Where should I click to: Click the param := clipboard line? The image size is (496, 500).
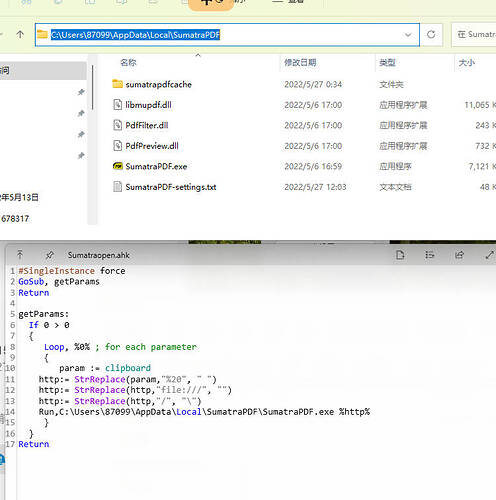click(x=105, y=368)
